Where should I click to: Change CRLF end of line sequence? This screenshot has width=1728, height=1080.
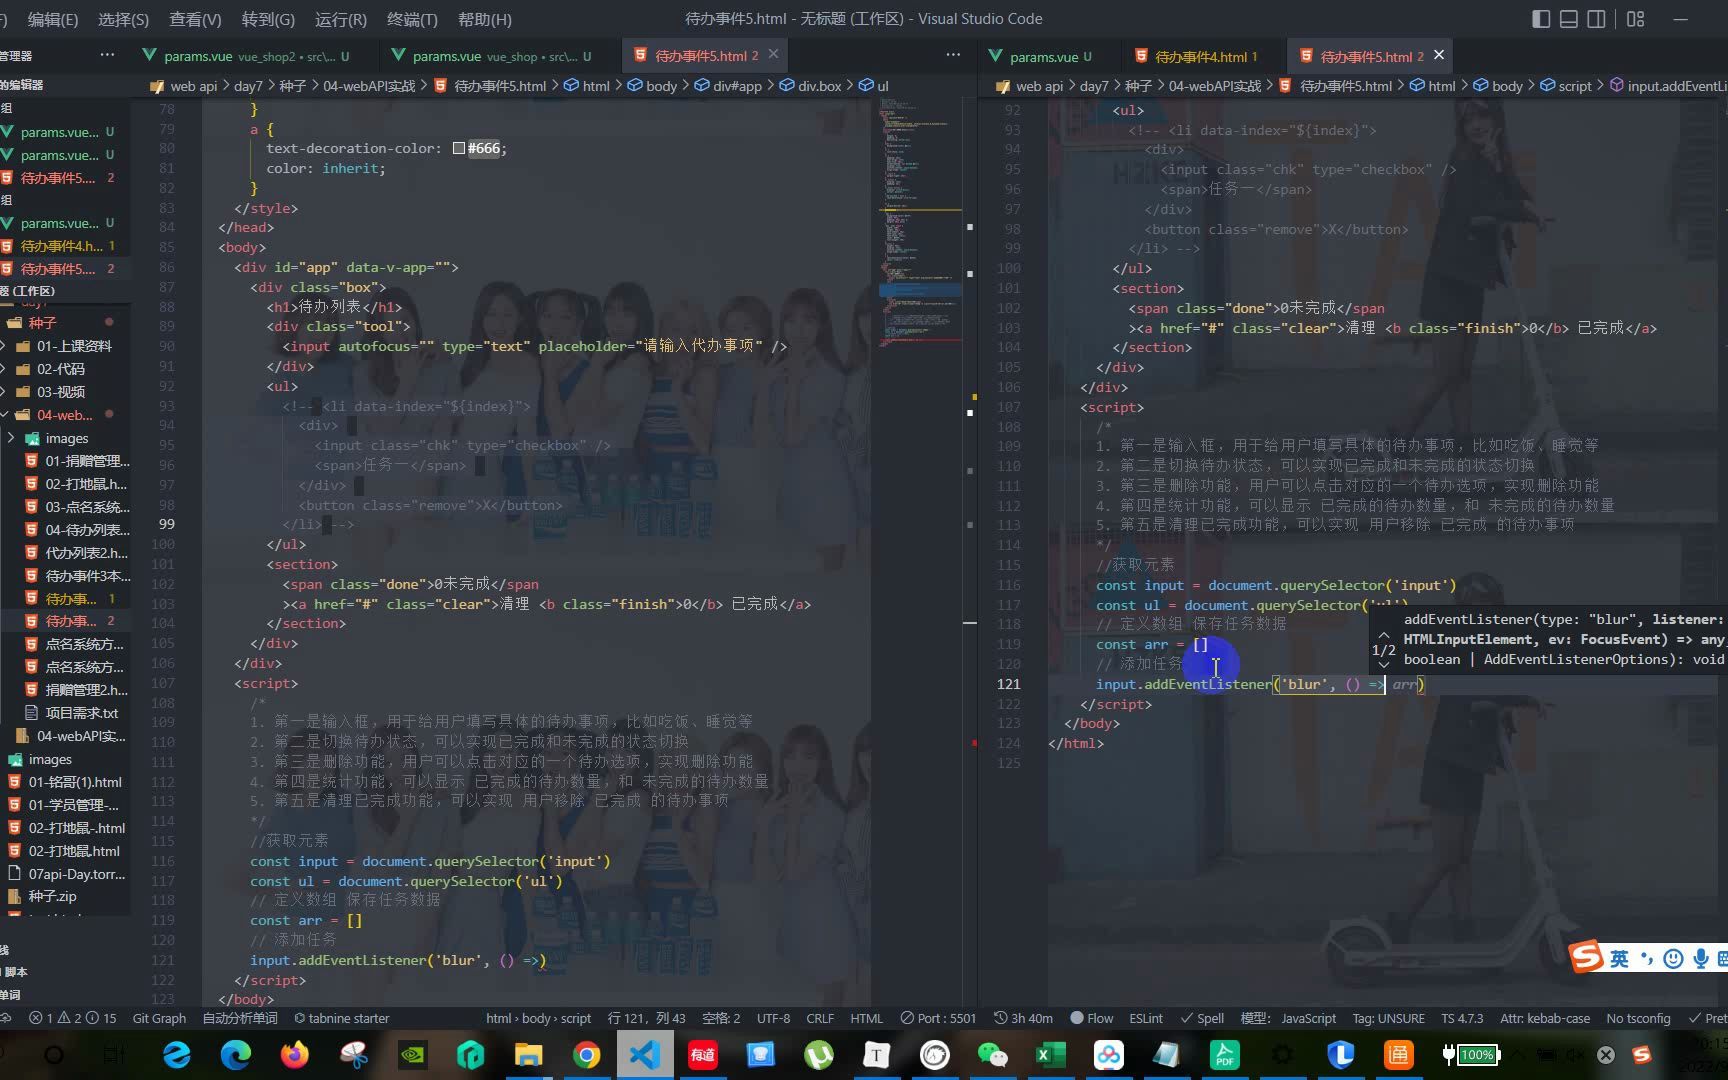tap(820, 1018)
